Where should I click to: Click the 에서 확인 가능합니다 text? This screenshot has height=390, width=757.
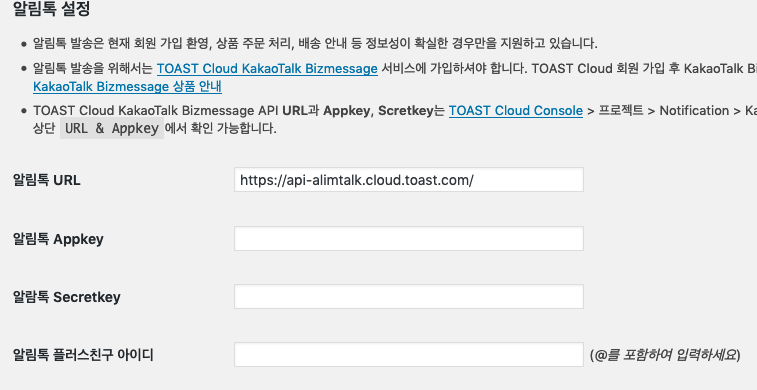click(221, 128)
